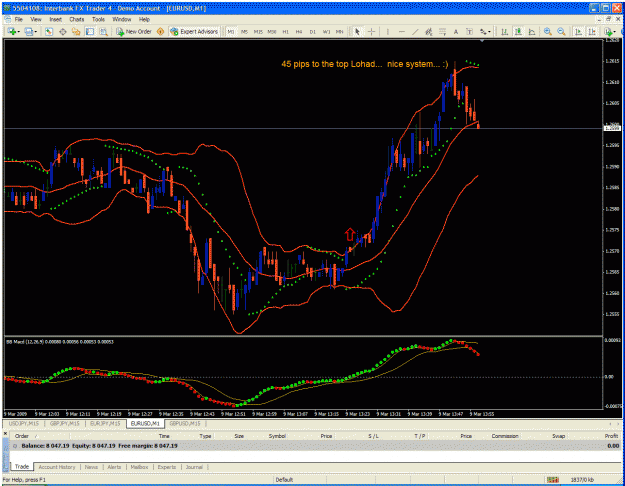Switch chart to Line Chart

click(532, 31)
